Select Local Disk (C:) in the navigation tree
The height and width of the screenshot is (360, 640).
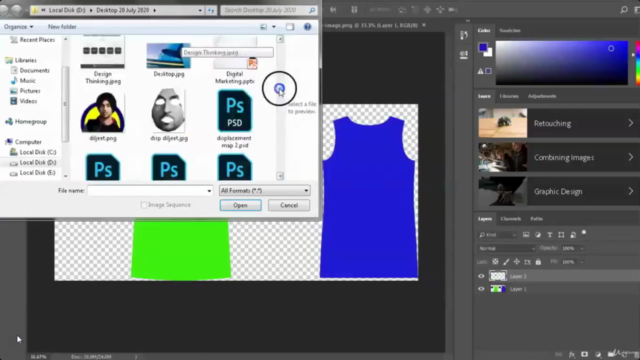pyautogui.click(x=33, y=152)
